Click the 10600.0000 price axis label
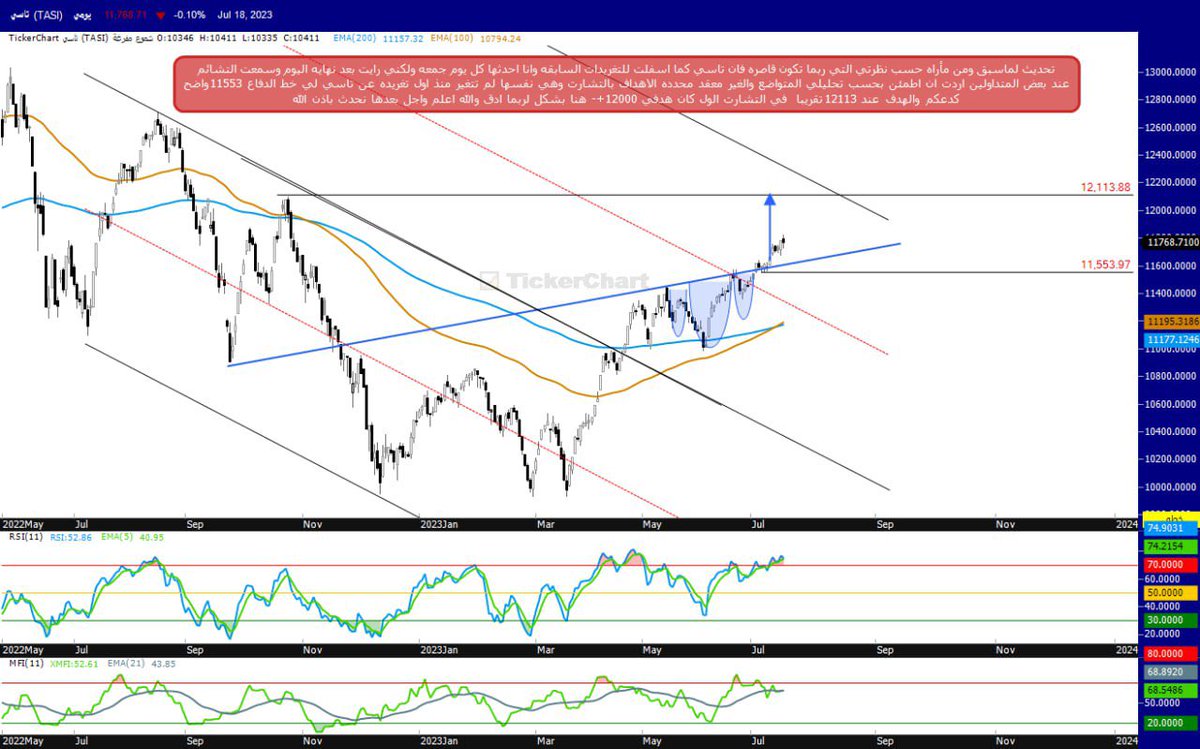Screen dimensions: 1200x749 tap(1172, 404)
